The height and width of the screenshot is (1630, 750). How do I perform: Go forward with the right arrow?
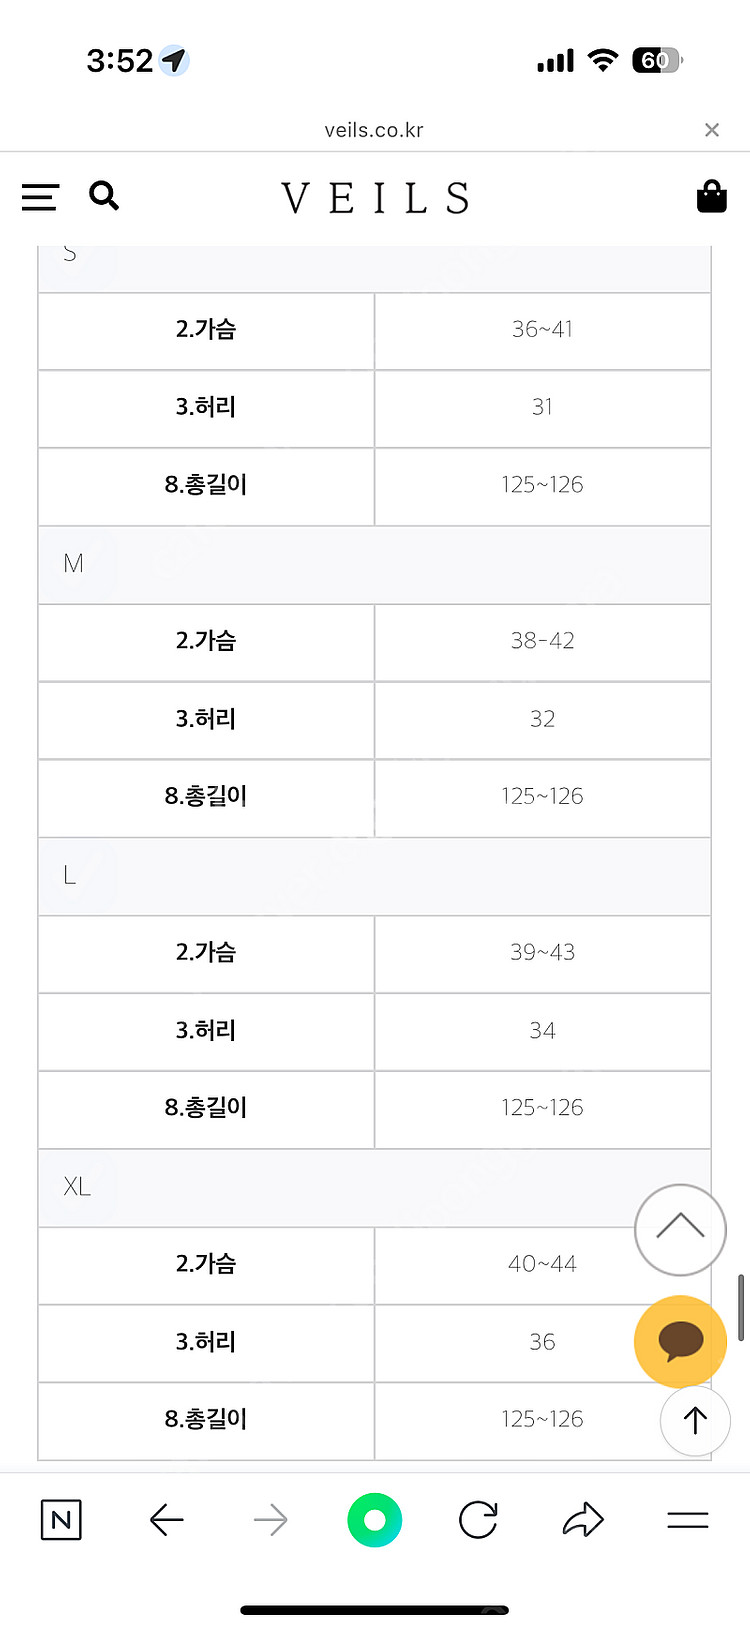click(x=271, y=1520)
